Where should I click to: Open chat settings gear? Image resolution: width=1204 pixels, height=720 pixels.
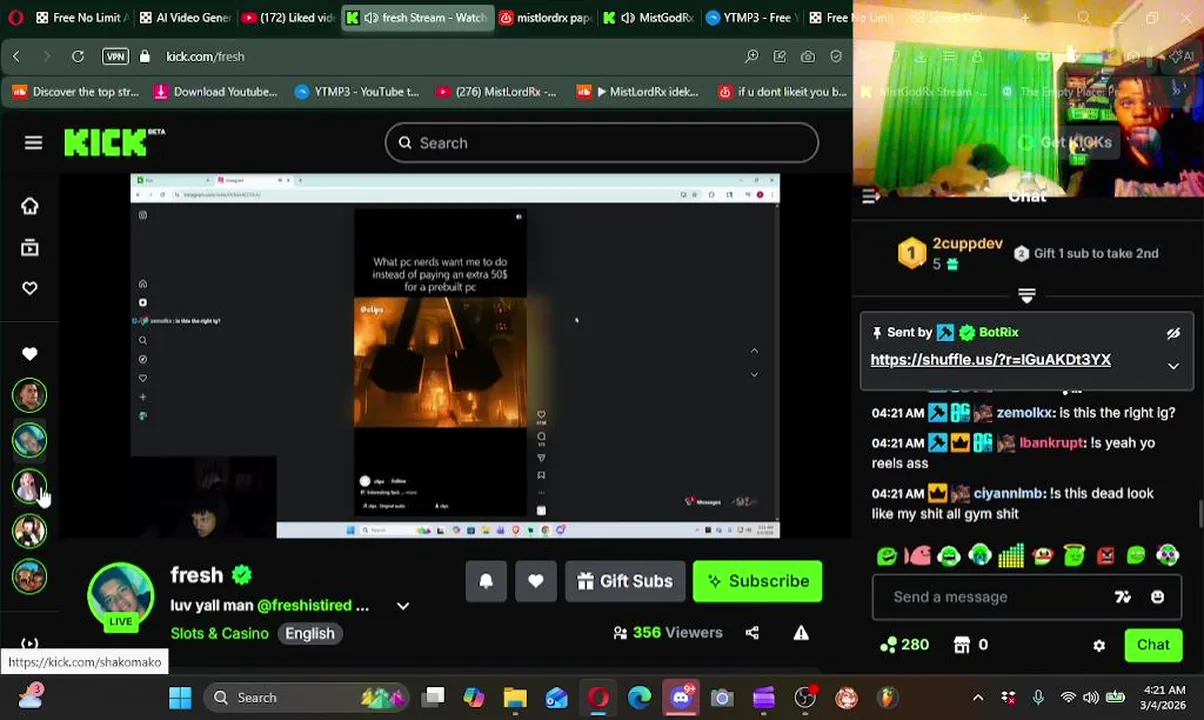[x=1099, y=645]
